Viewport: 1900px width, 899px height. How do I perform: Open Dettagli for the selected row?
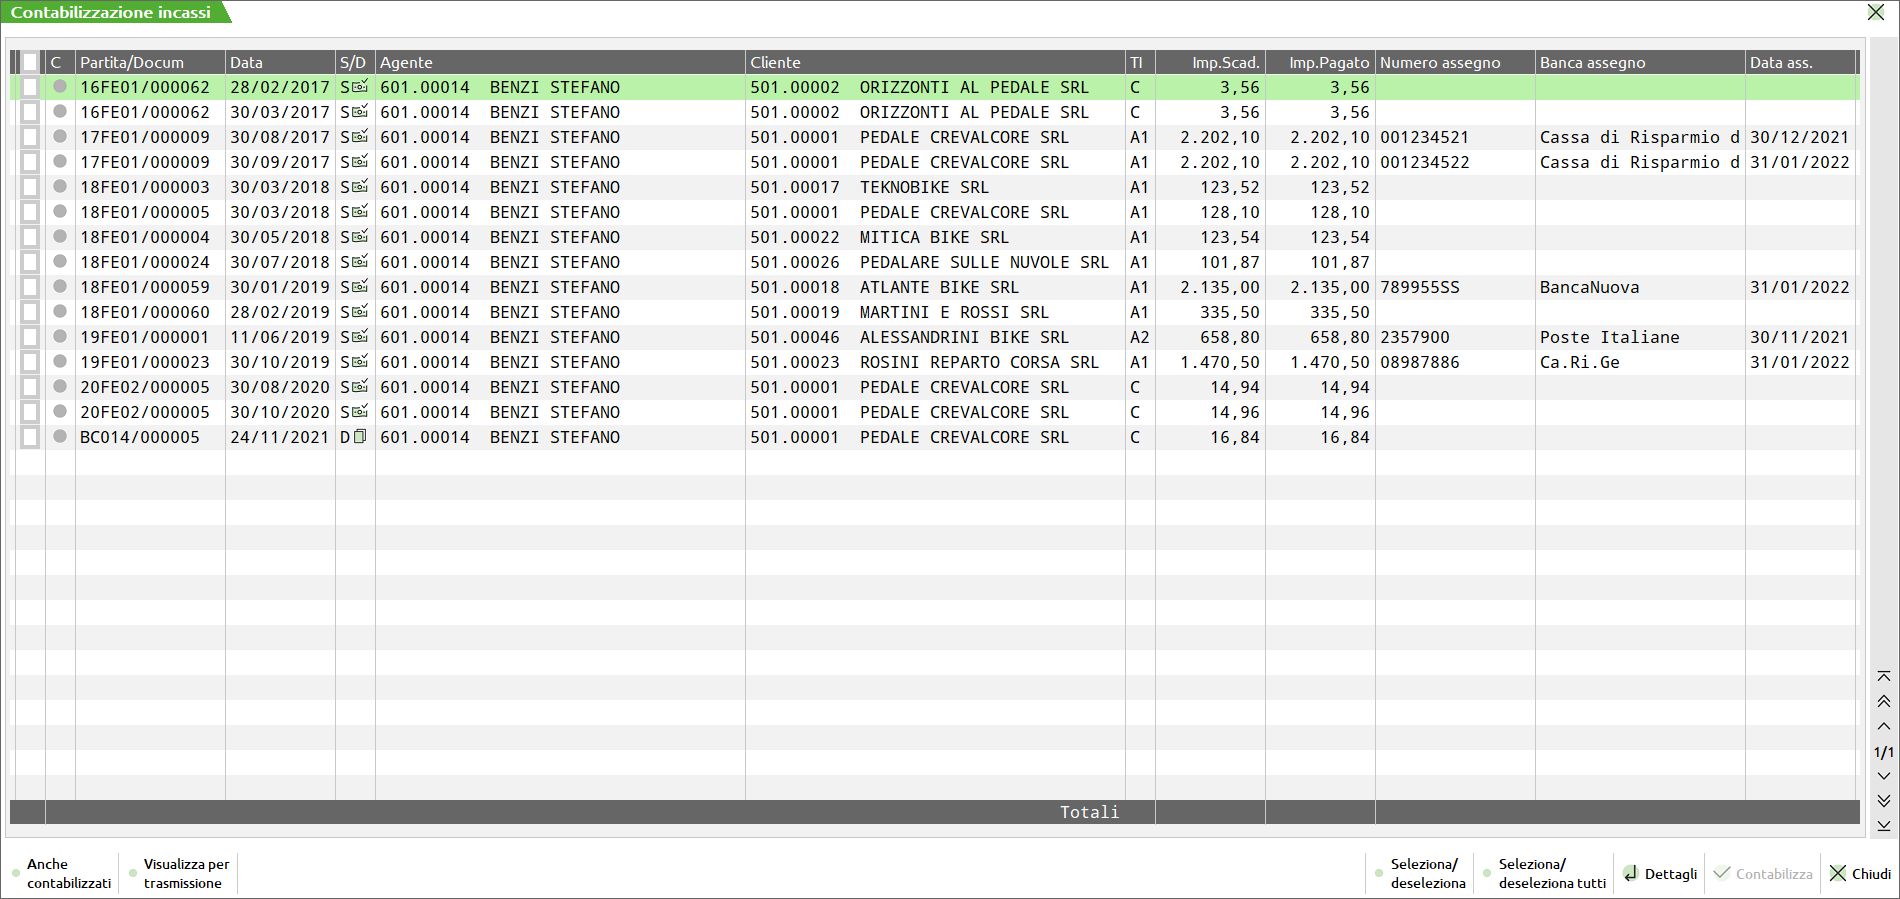(x=1660, y=874)
